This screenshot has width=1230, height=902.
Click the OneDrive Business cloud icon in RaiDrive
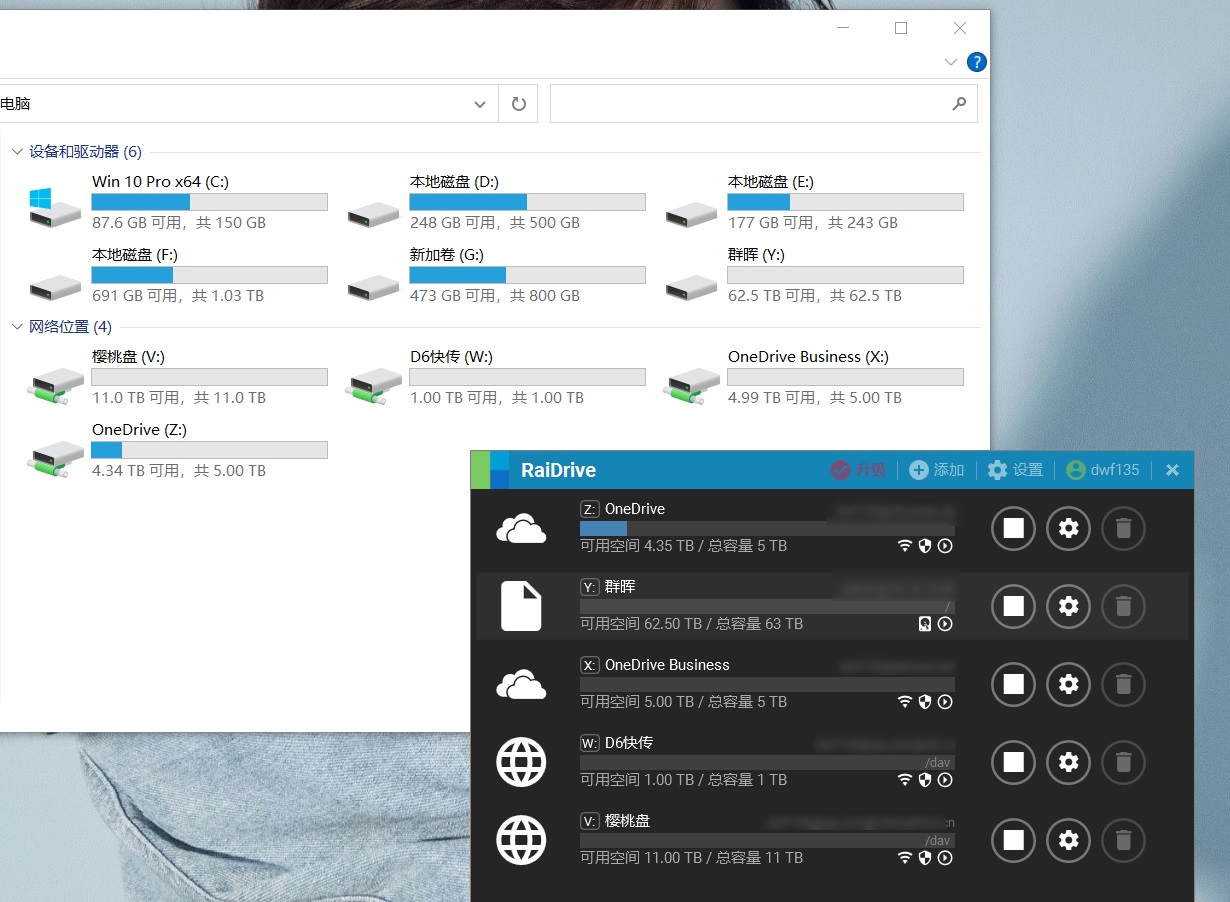click(521, 684)
